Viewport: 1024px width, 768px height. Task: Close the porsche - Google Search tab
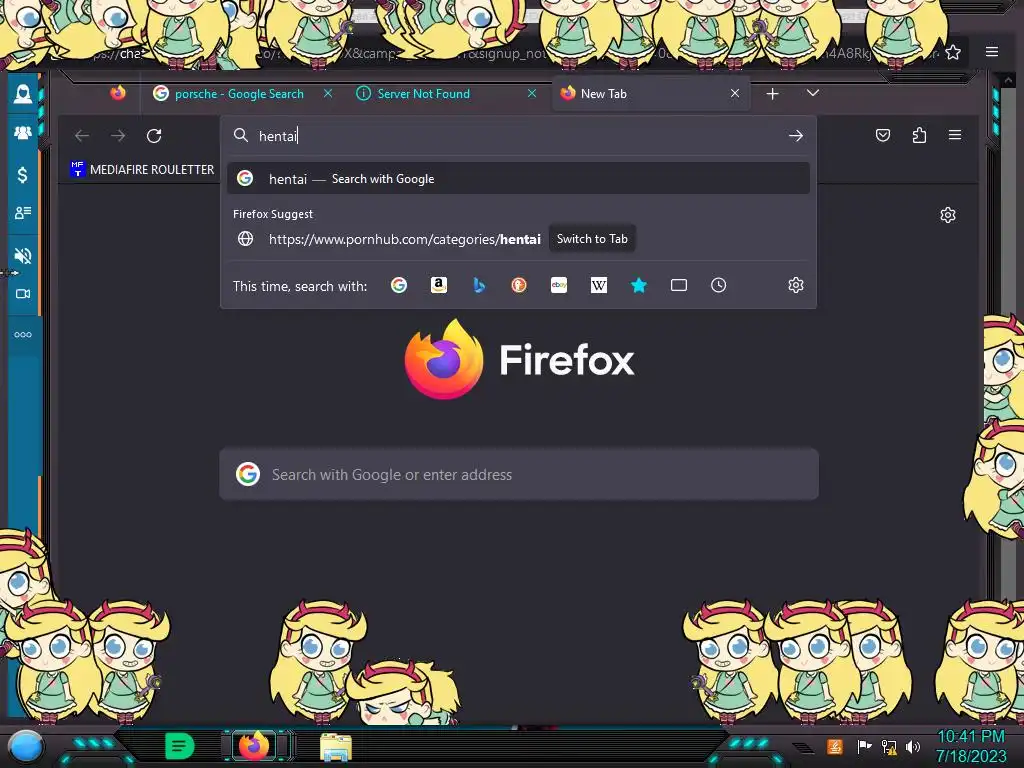point(328,94)
